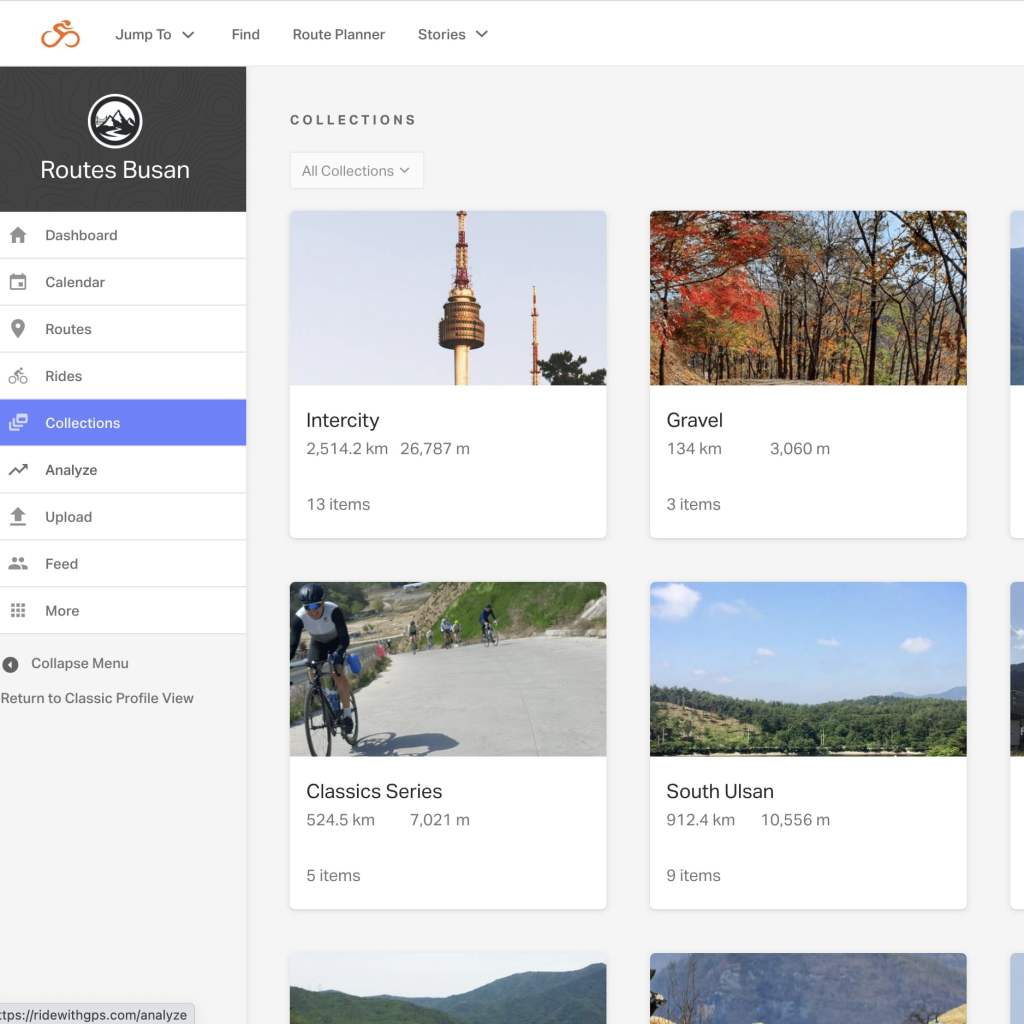1024x1024 pixels.
Task: Click the Analyze trend line icon
Action: coord(18,470)
